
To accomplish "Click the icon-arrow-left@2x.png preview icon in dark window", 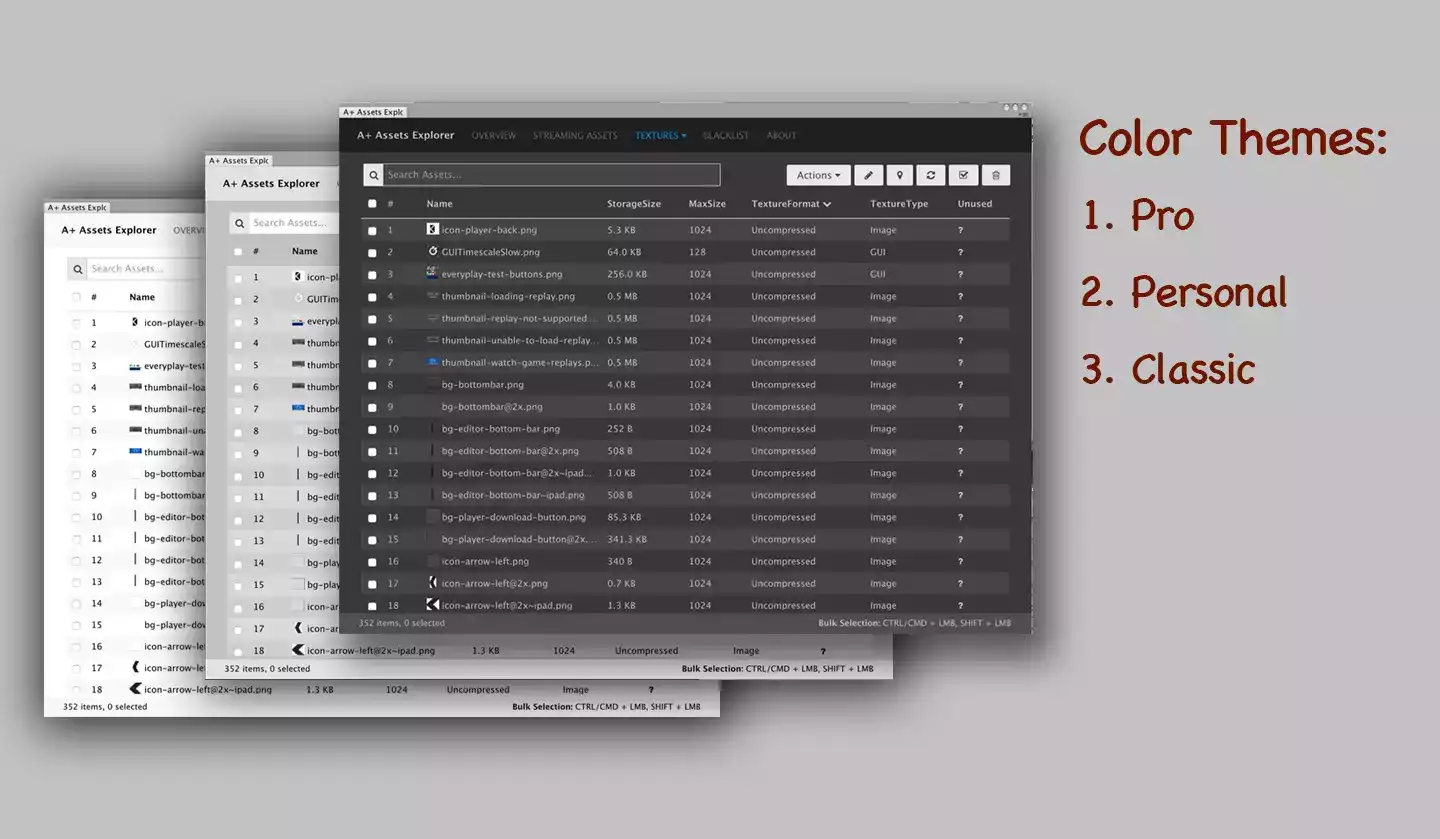I will click(x=433, y=583).
